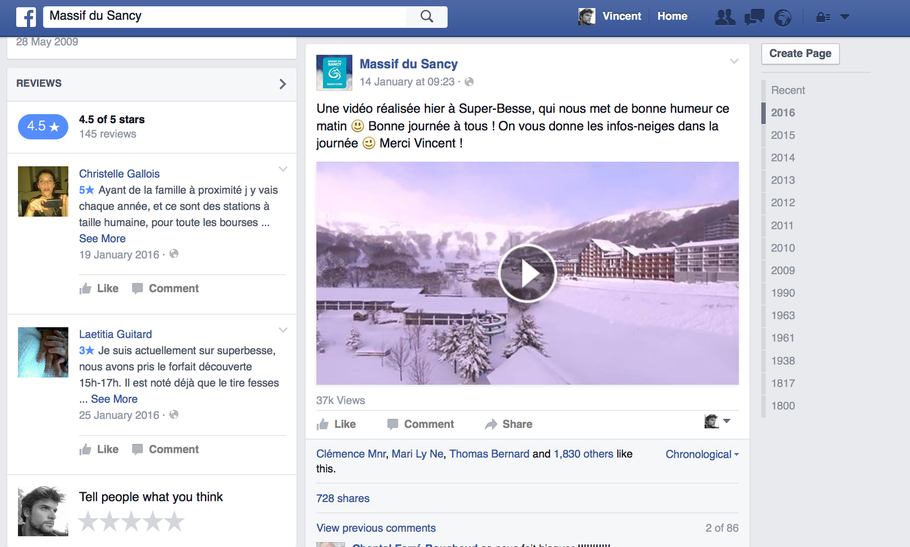Open Clémence Mnr's profile link
This screenshot has height=547, width=910.
(x=351, y=454)
